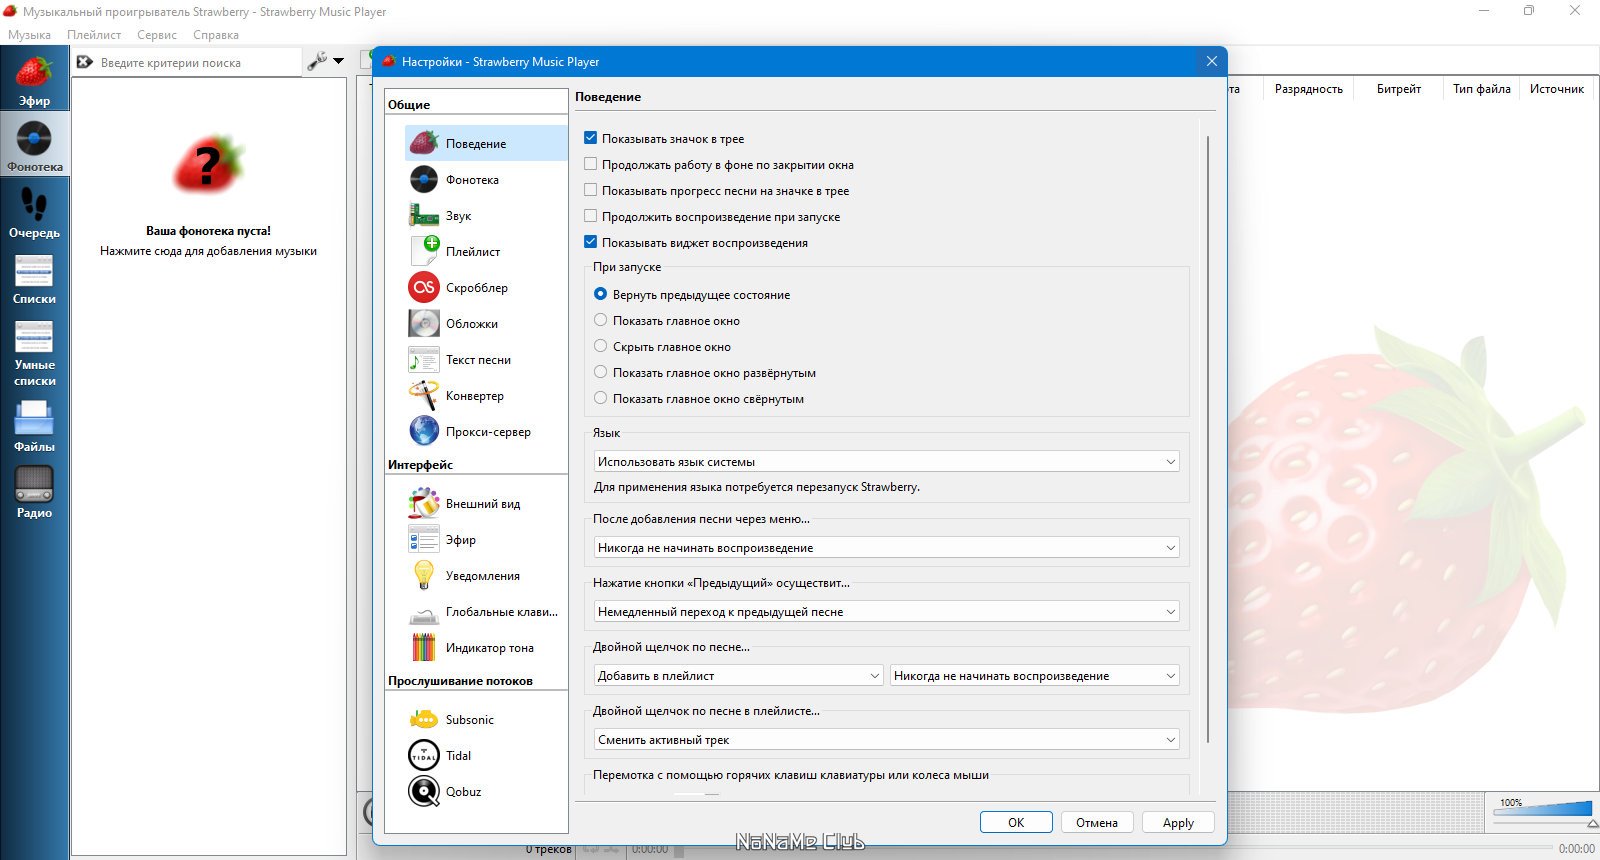Open the Списки playlists sidebar tab
The image size is (1600, 860).
pyautogui.click(x=34, y=278)
